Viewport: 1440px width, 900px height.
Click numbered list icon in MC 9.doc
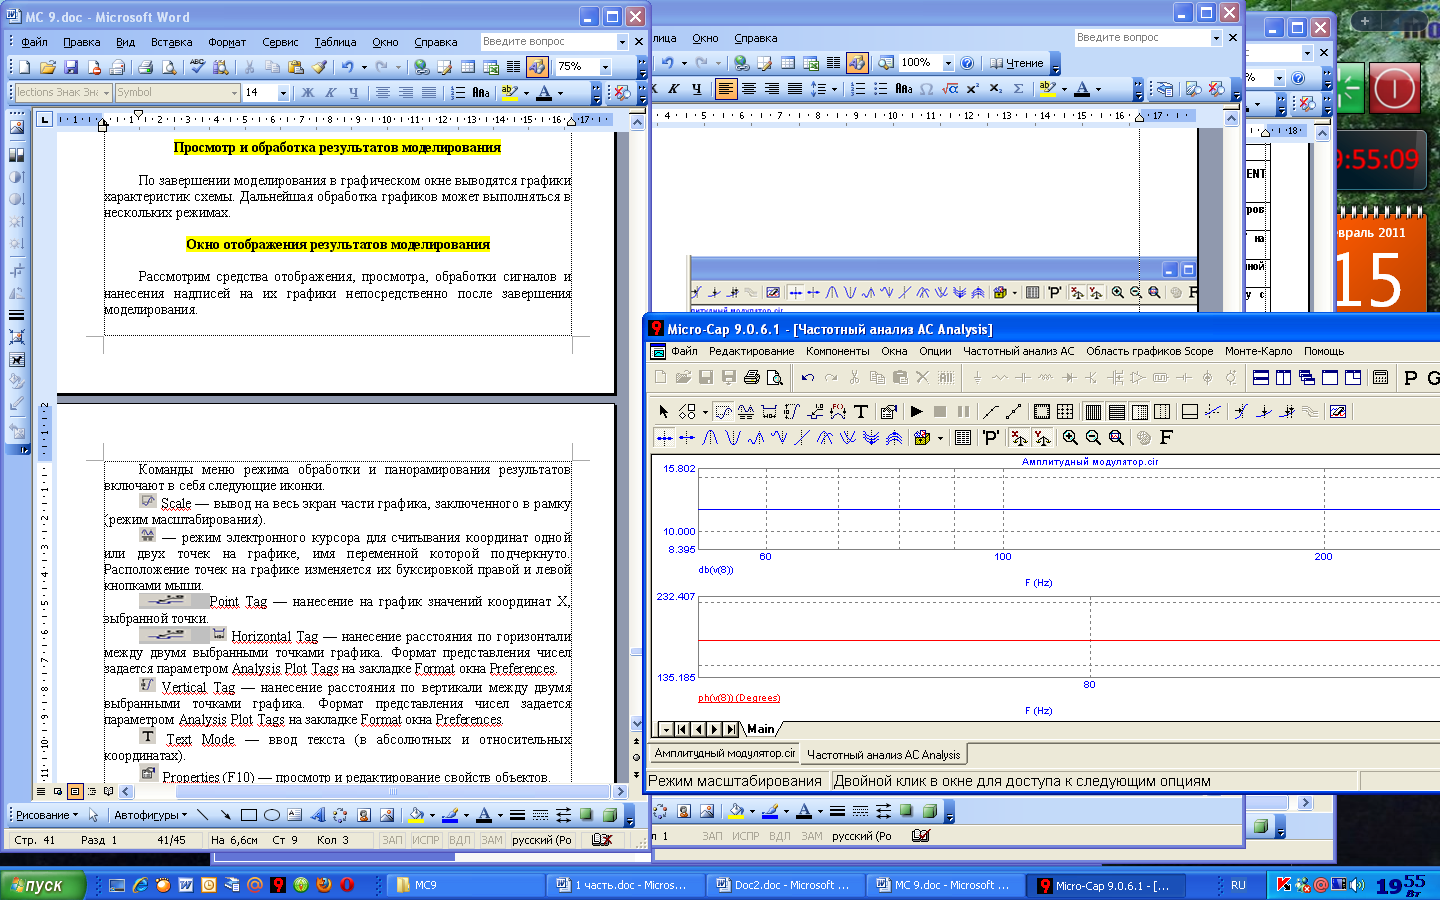pyautogui.click(x=457, y=92)
